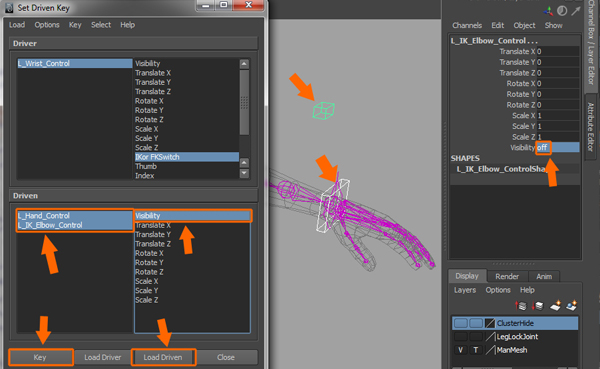Click the LegLockJoint layer color swatch
This screenshot has height=369, width=600.
point(490,336)
